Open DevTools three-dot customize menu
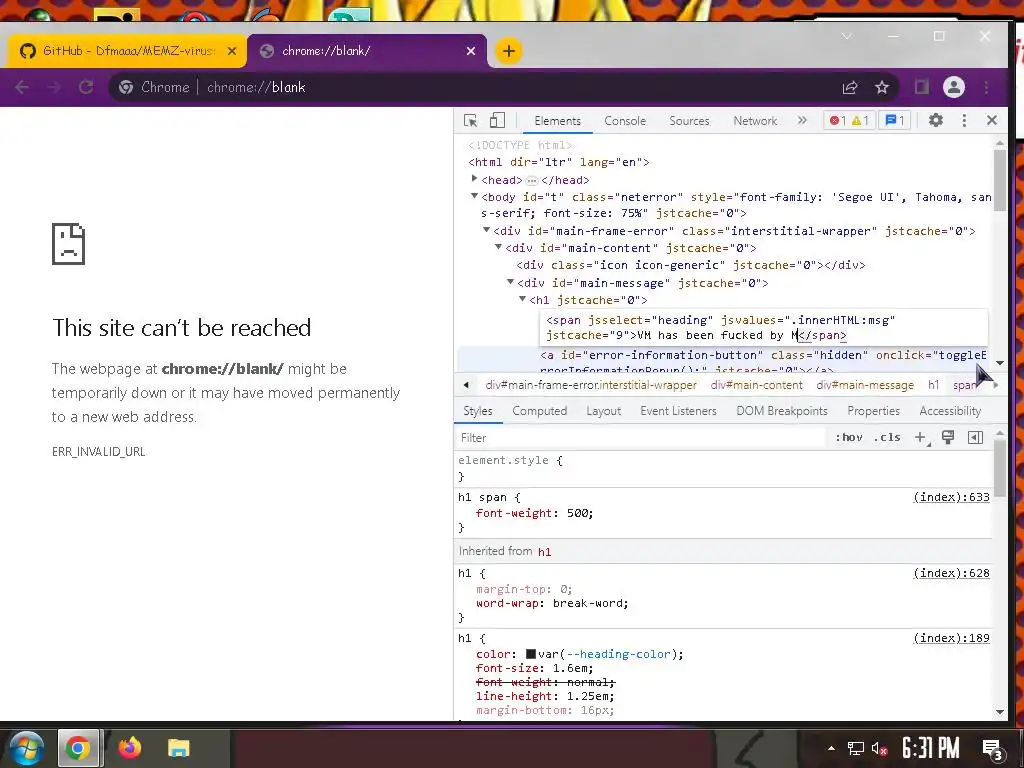 coord(964,120)
